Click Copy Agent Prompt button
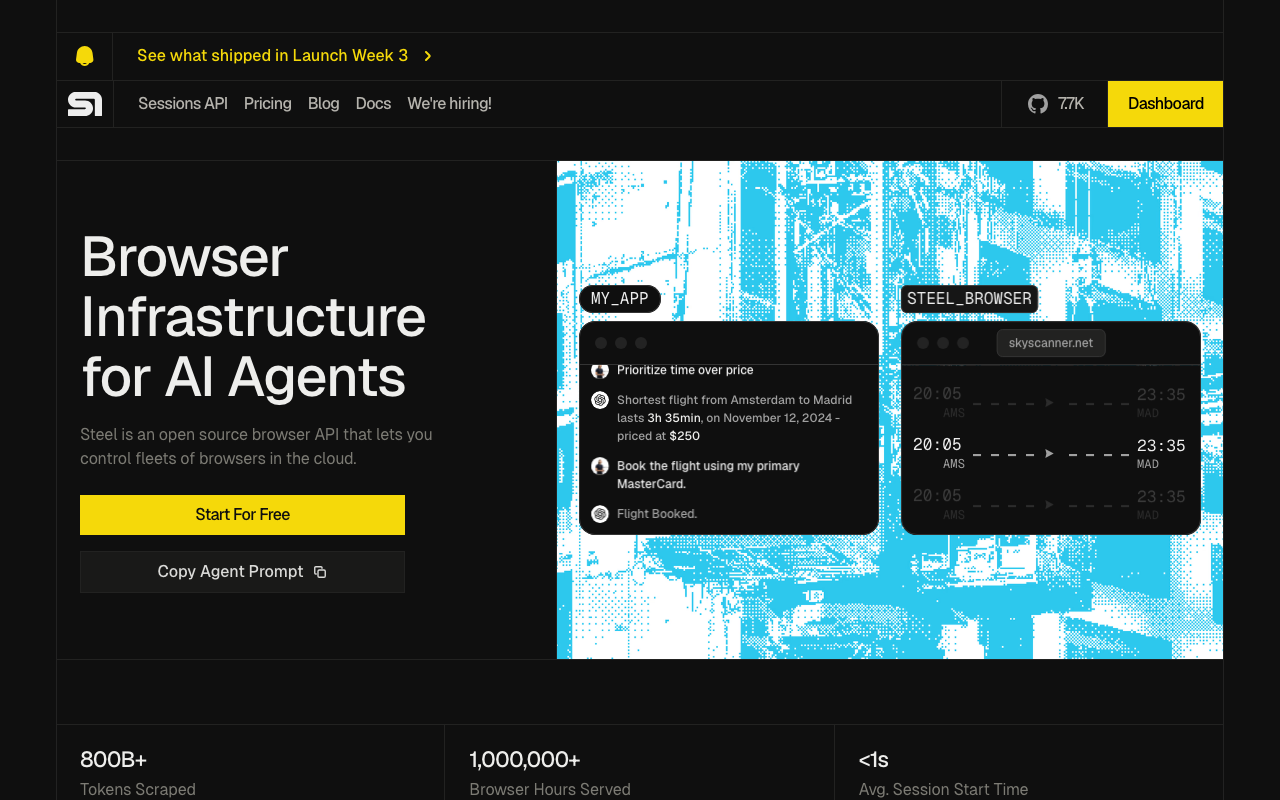This screenshot has height=800, width=1280. tap(242, 572)
